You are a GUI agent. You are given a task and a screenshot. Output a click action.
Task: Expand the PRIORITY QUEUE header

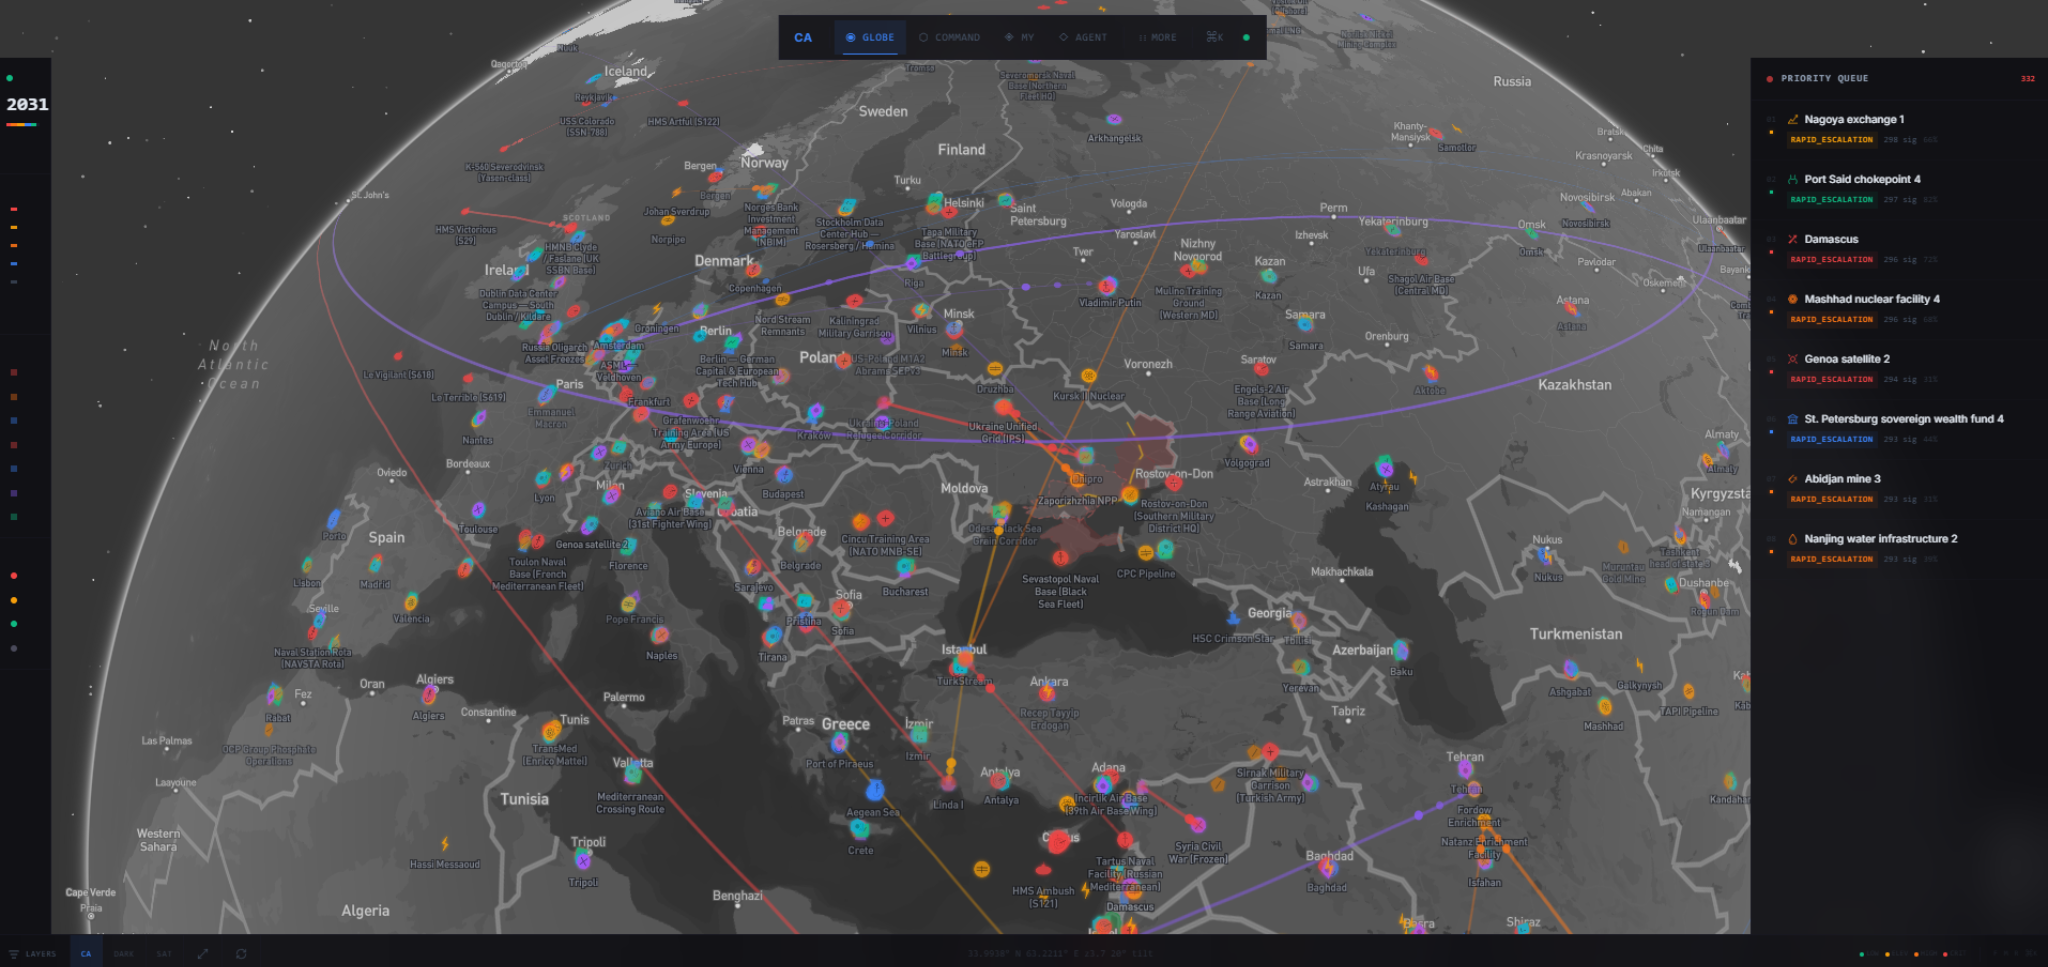click(1824, 78)
